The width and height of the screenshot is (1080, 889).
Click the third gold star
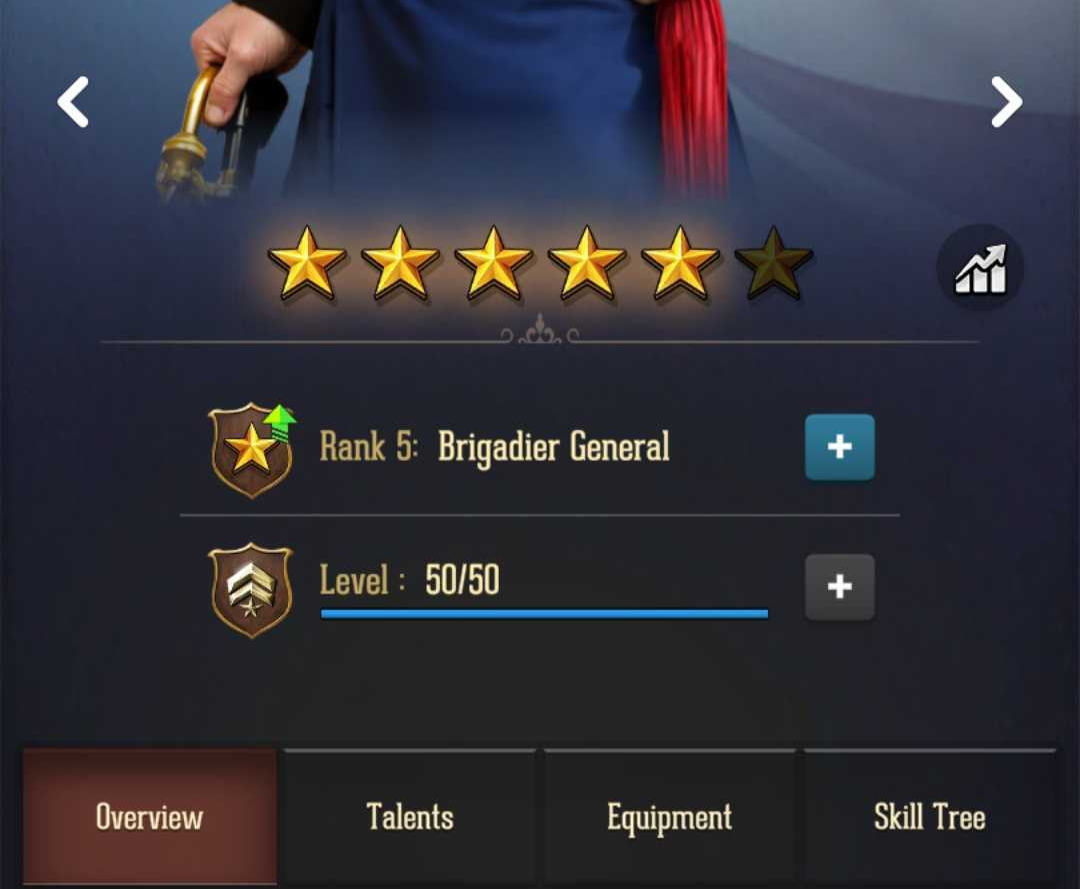(494, 264)
